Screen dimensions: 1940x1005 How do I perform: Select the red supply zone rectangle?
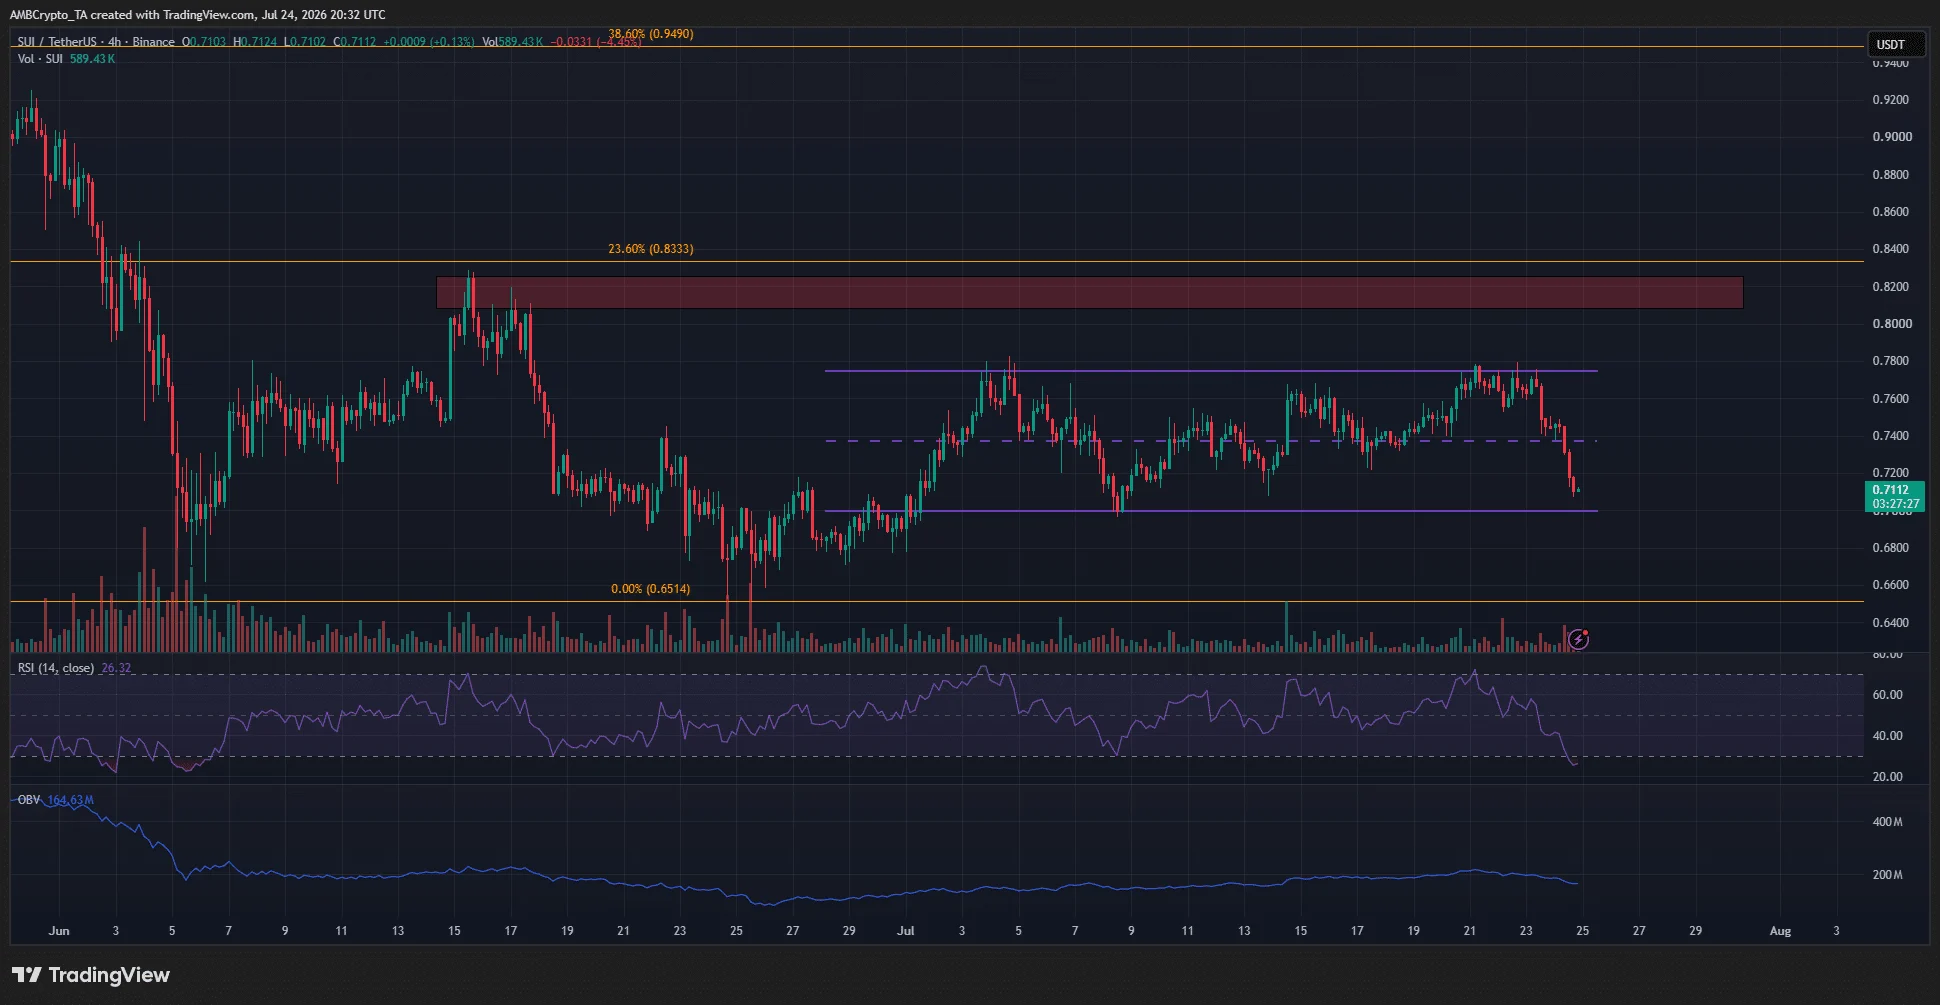tap(1090, 293)
